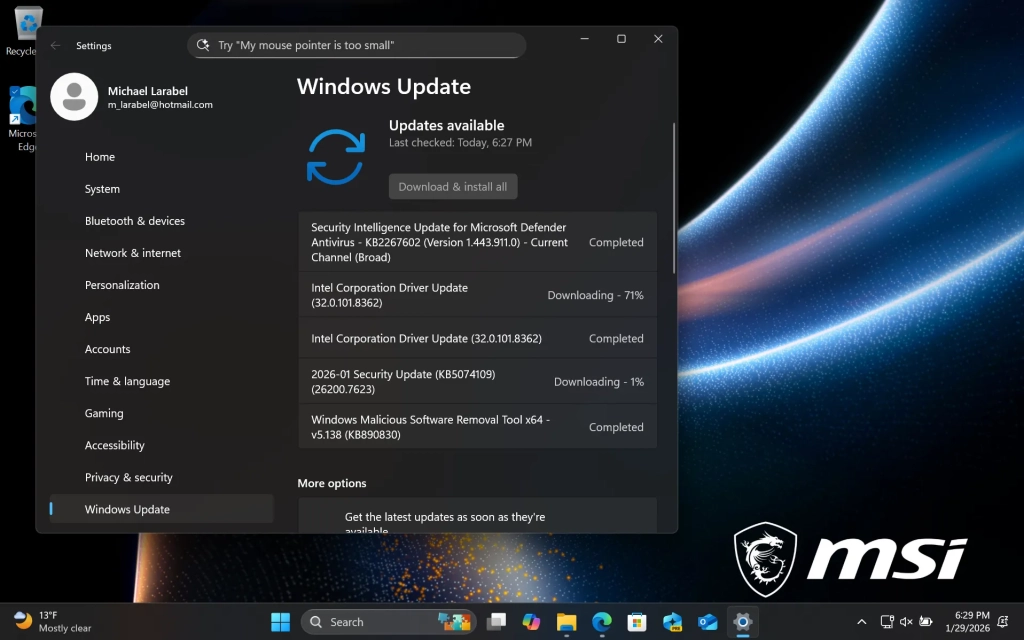This screenshot has width=1024, height=640.
Task: Click Download & install all button
Action: (453, 187)
